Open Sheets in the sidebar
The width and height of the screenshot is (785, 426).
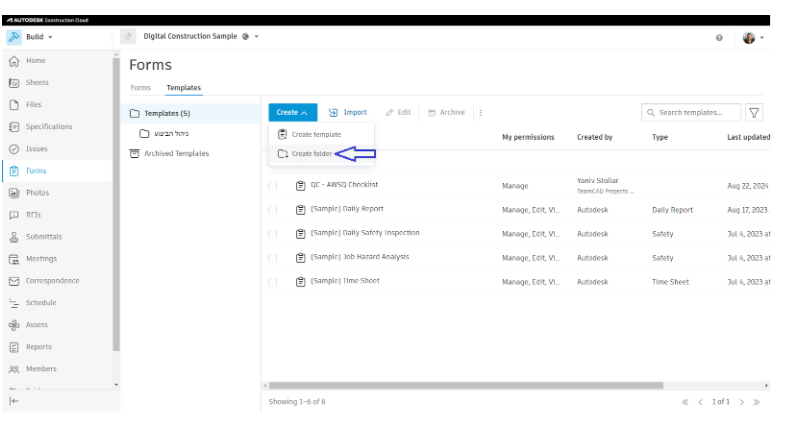[37, 83]
